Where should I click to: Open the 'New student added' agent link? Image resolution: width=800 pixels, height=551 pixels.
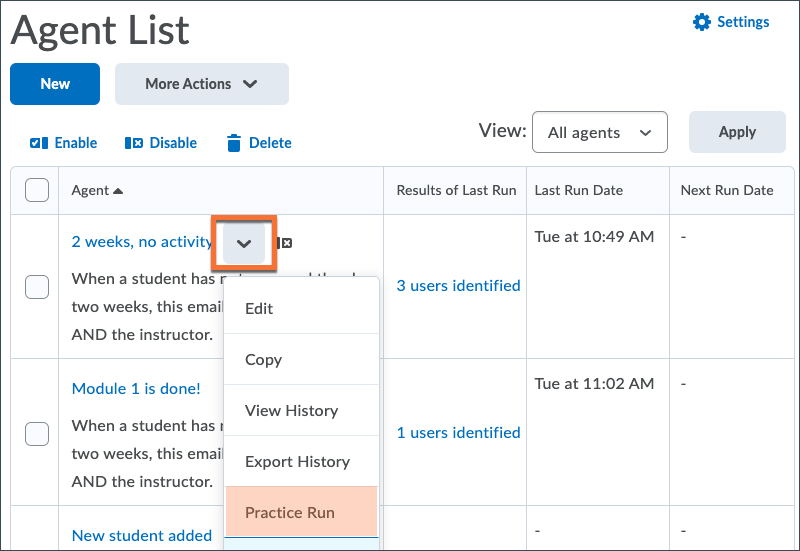click(141, 535)
